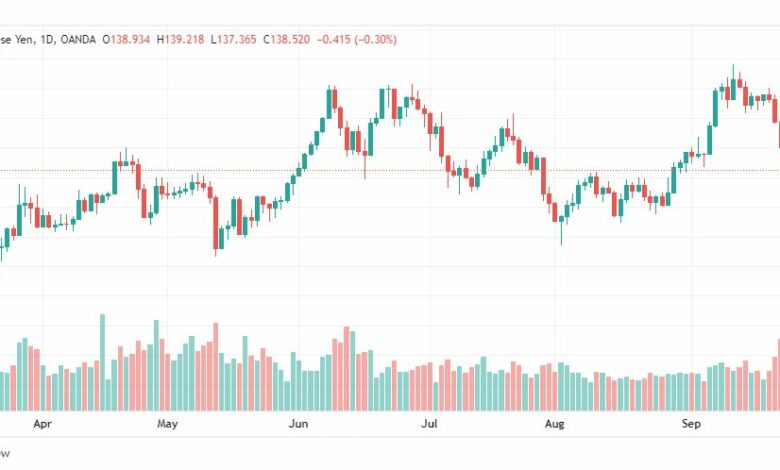Click the close price value C138.520

click(287, 39)
